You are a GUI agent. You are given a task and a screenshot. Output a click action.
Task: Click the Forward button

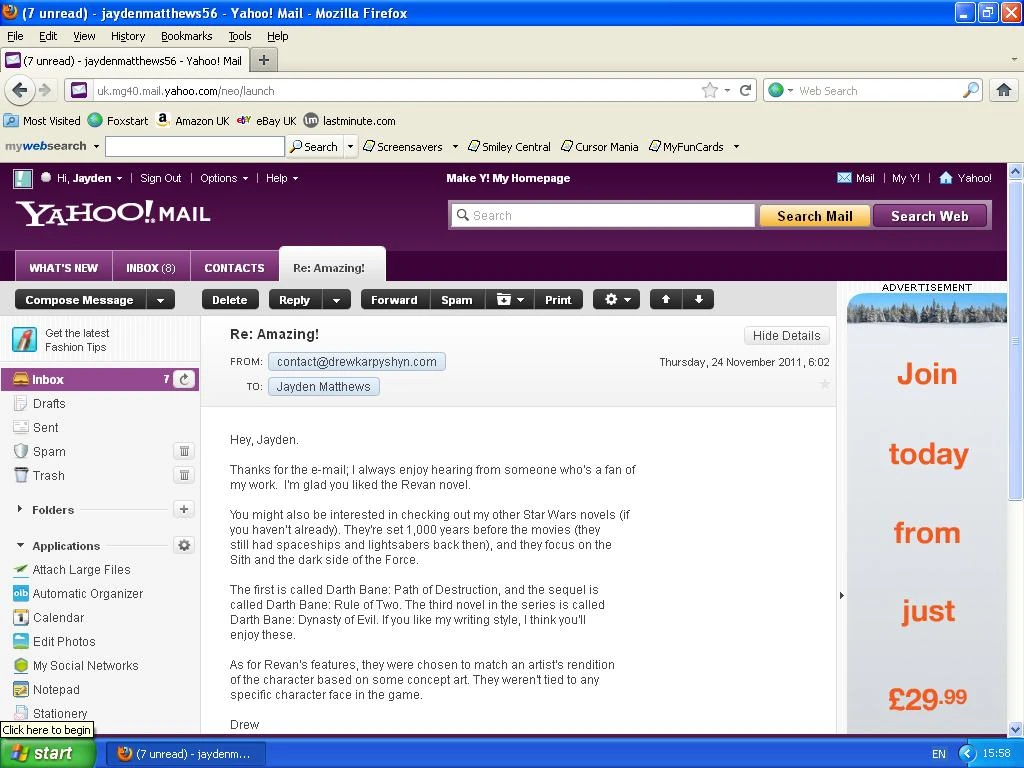tap(394, 300)
